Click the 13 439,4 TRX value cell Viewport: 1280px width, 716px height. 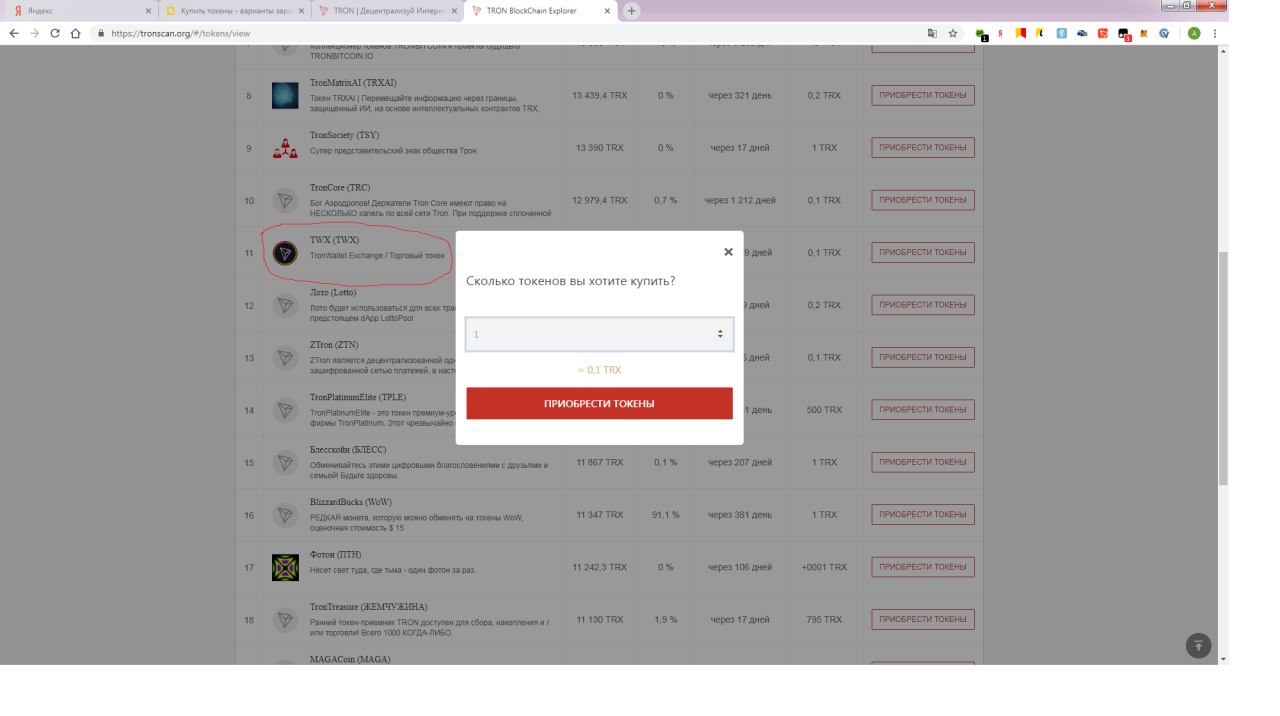(x=599, y=95)
